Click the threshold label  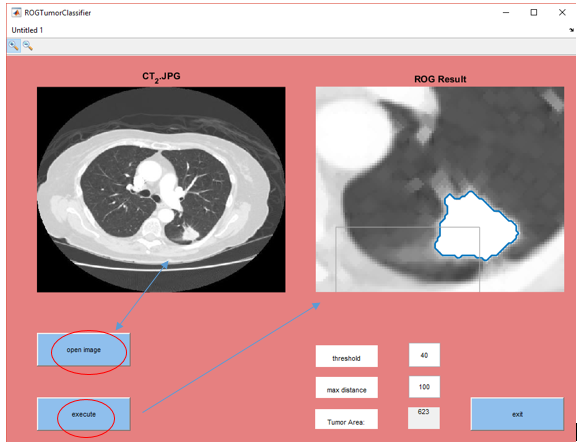(347, 356)
